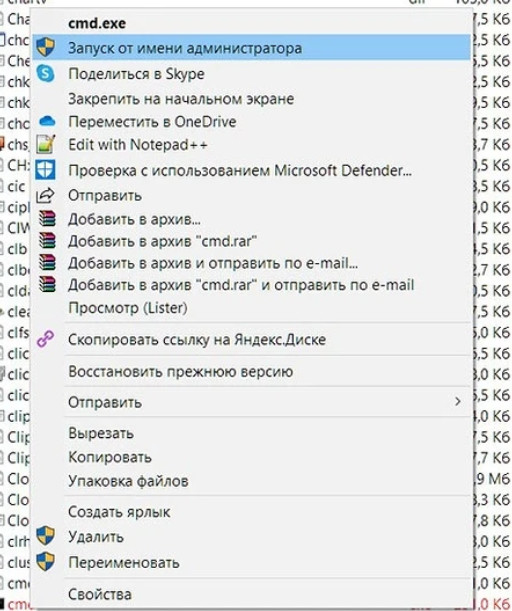Click the Skype icon in the menu
The width and height of the screenshot is (512, 611).
pos(46,73)
